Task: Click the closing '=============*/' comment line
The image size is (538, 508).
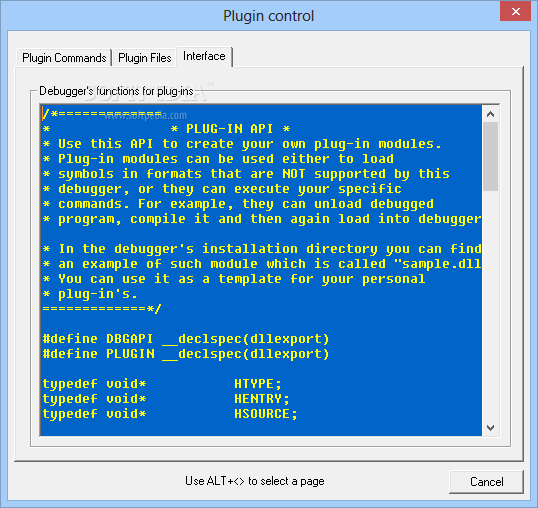Action: coord(102,309)
